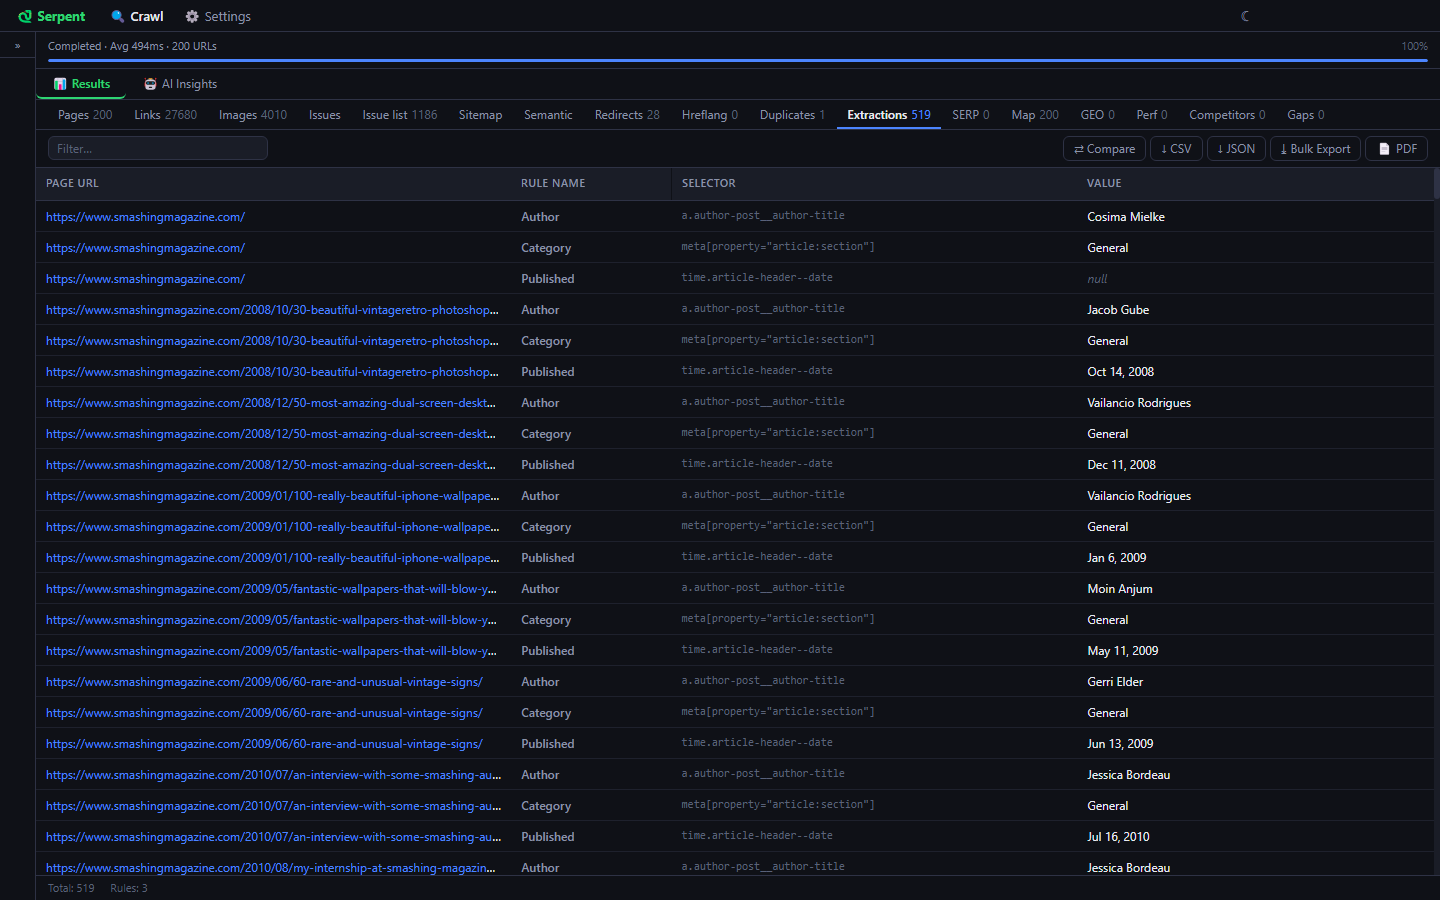The image size is (1440, 900).
Task: Open the Competitors tab
Action: pos(1227,115)
